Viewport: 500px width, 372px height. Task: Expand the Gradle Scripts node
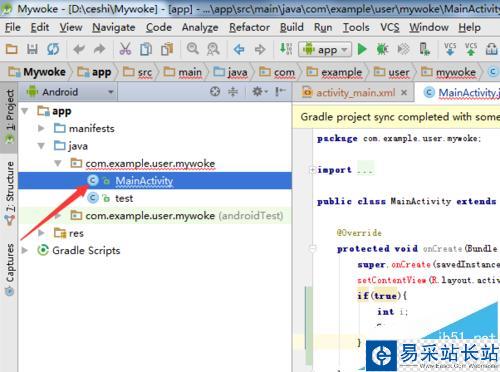(25, 250)
